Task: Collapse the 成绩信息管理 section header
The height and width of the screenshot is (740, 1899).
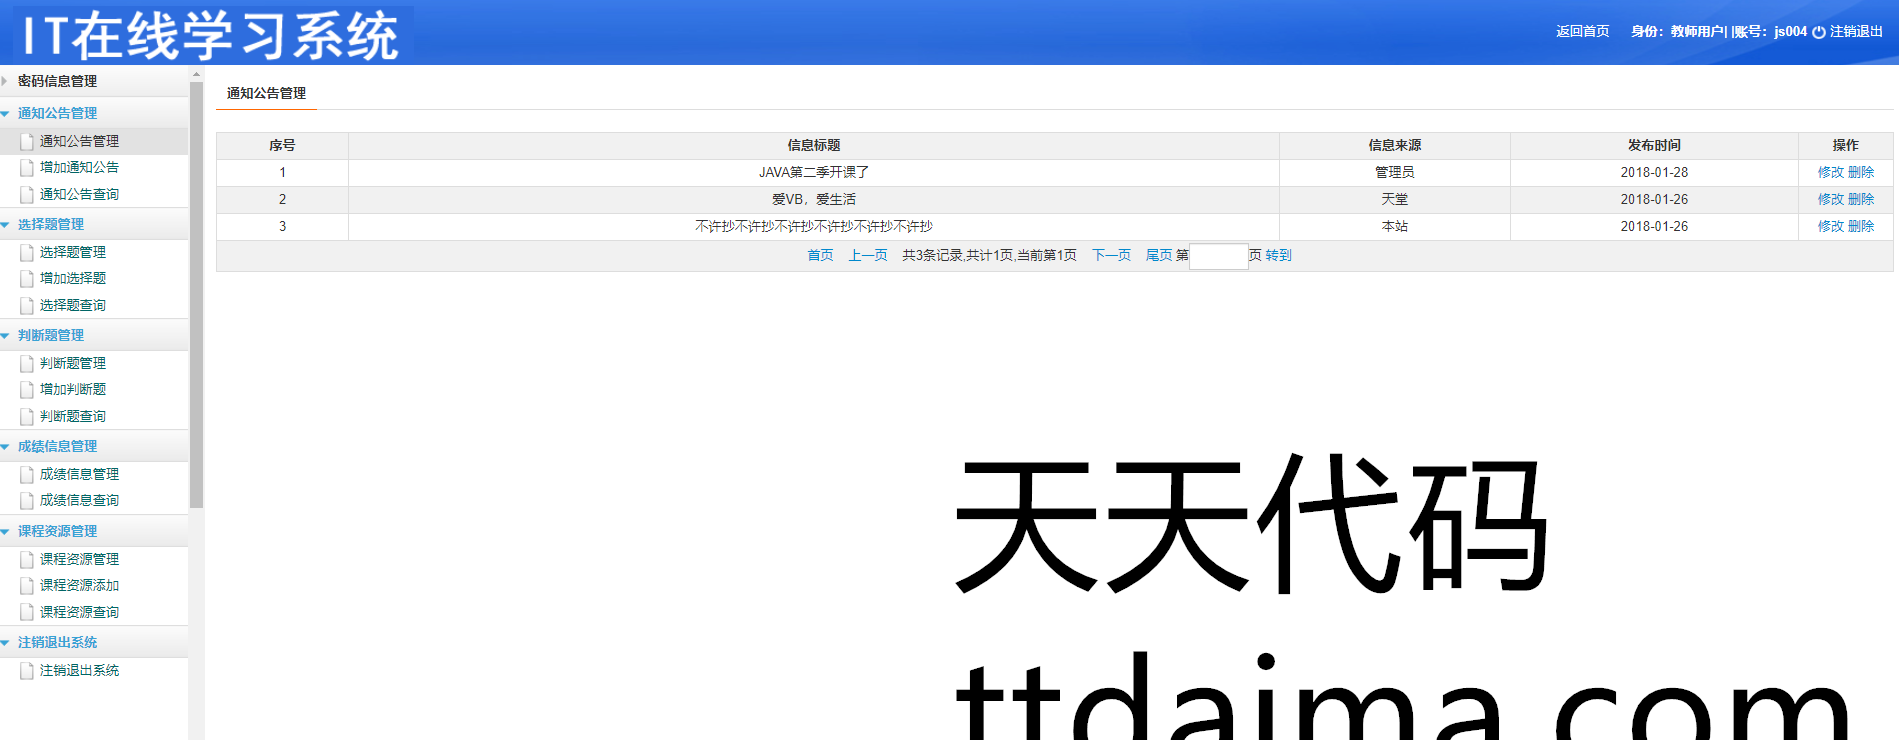Action: (x=57, y=446)
